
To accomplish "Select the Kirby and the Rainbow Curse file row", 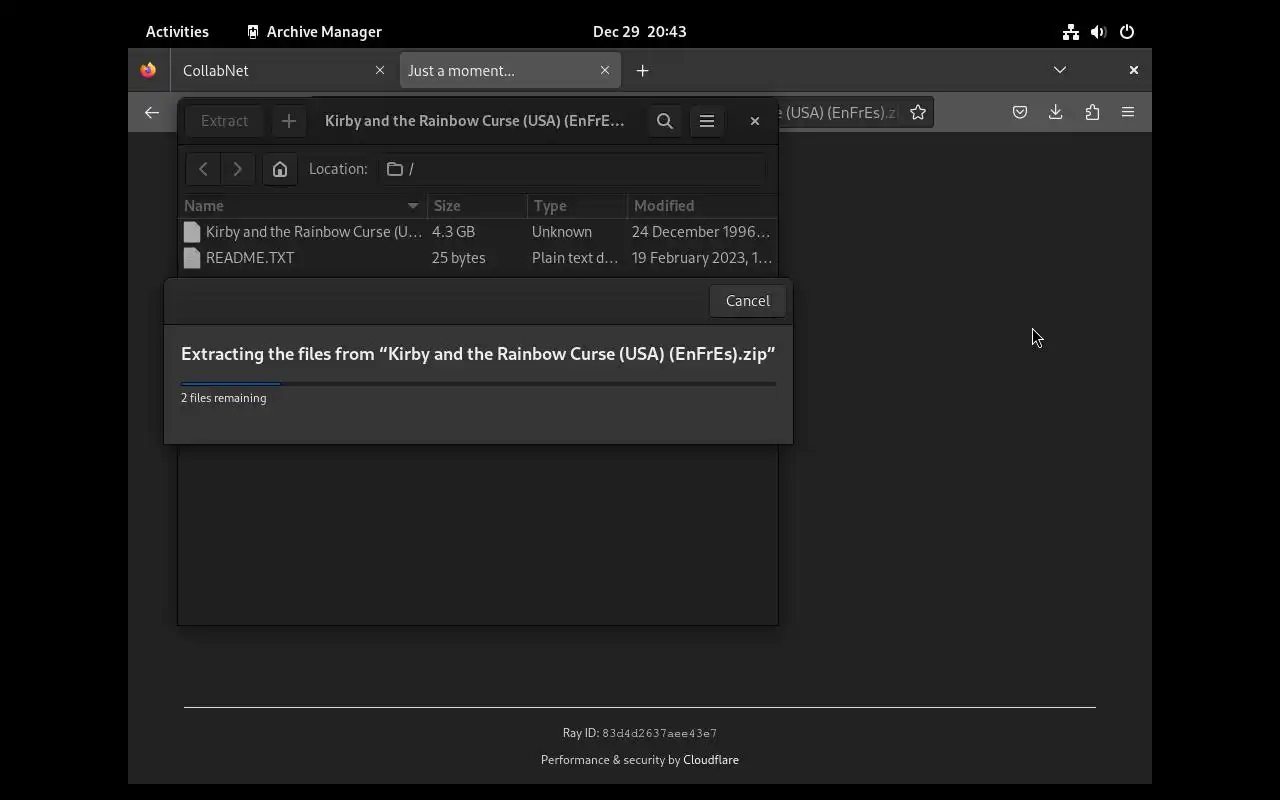I will point(478,232).
